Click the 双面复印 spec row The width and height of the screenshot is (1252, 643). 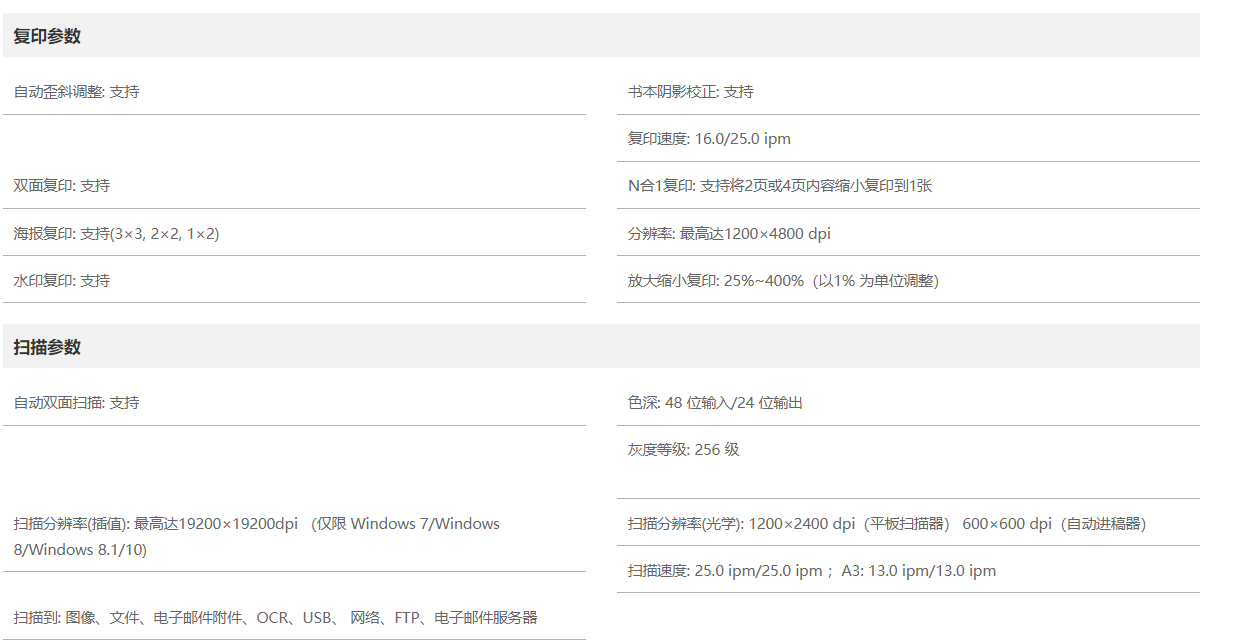pos(62,186)
